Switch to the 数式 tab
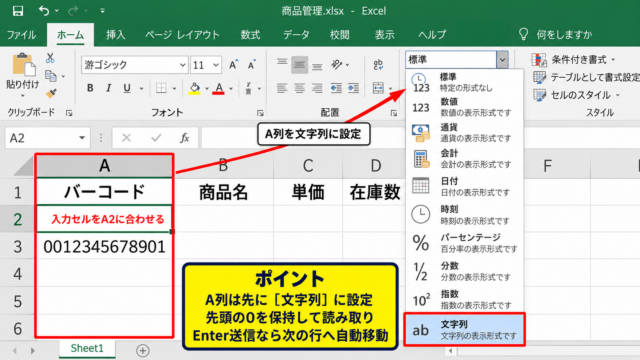Screen dimensions: 640x360 coord(250,35)
